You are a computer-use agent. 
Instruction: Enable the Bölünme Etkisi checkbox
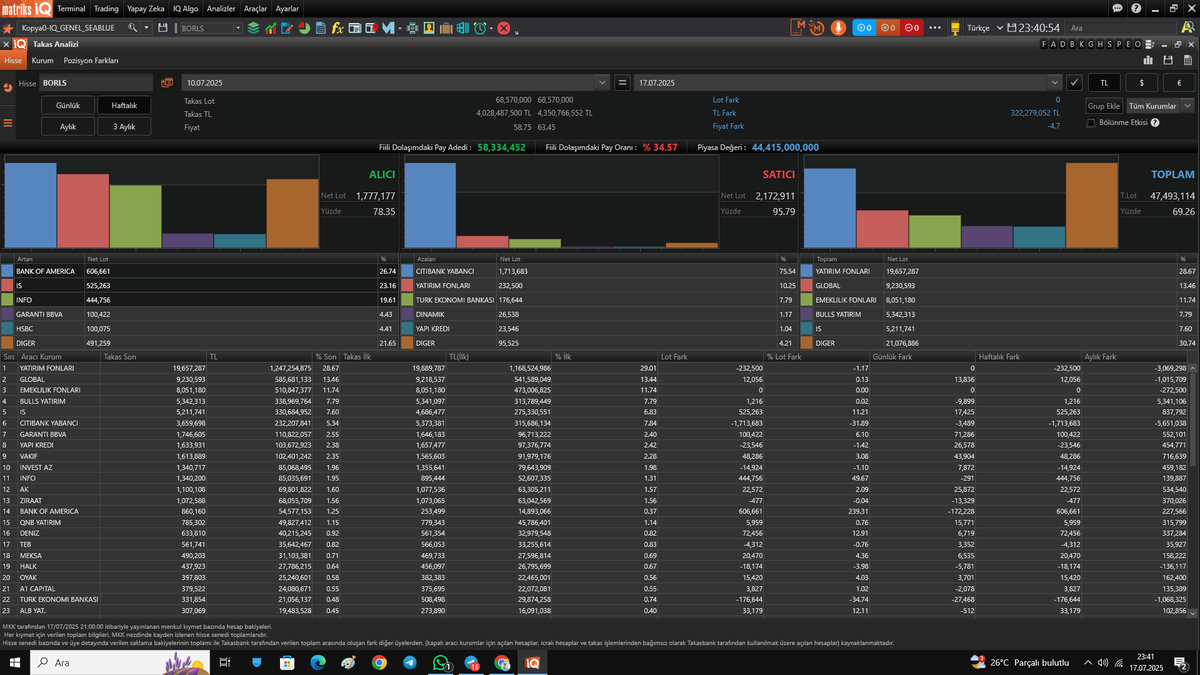[x=1091, y=123]
